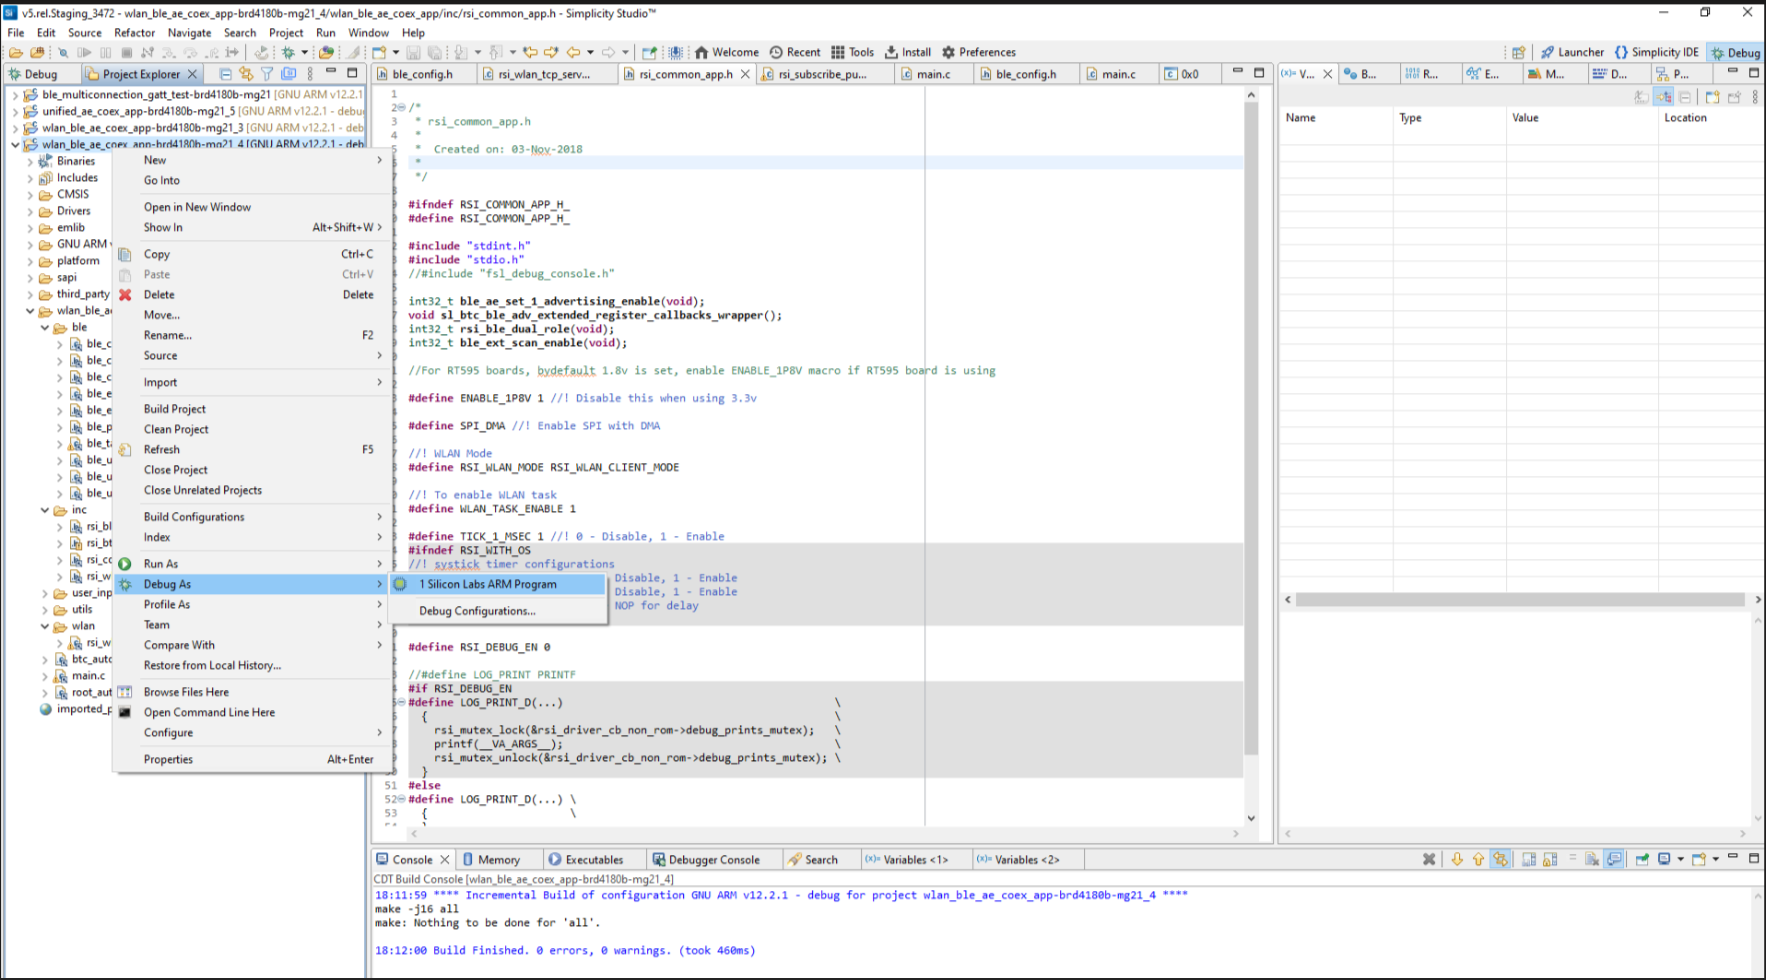The height and width of the screenshot is (980, 1766).
Task: Toggle Show Type Names in Variables view
Action: [1641, 97]
